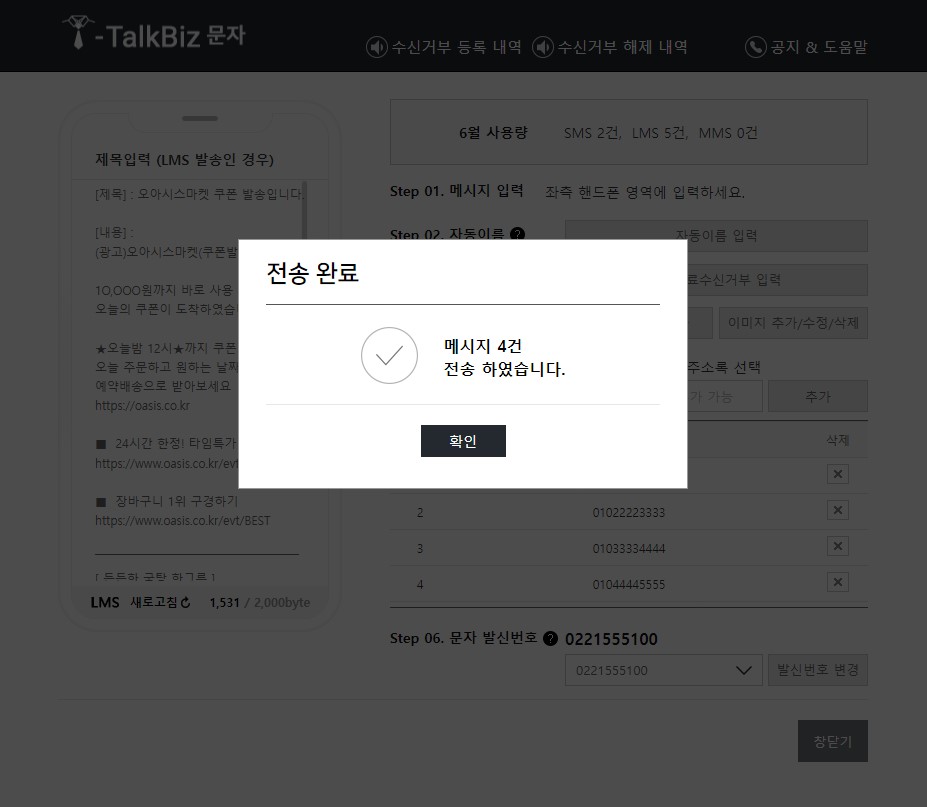Click speaker icon beside 수신거부 해제 내역
Viewport: 927px width, 807px height.
(x=543, y=47)
